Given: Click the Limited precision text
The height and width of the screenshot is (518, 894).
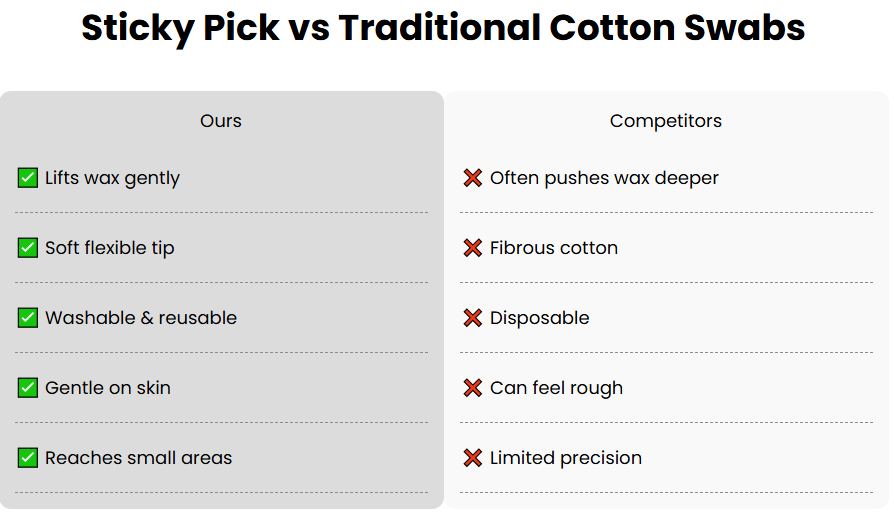Looking at the screenshot, I should [x=566, y=458].
